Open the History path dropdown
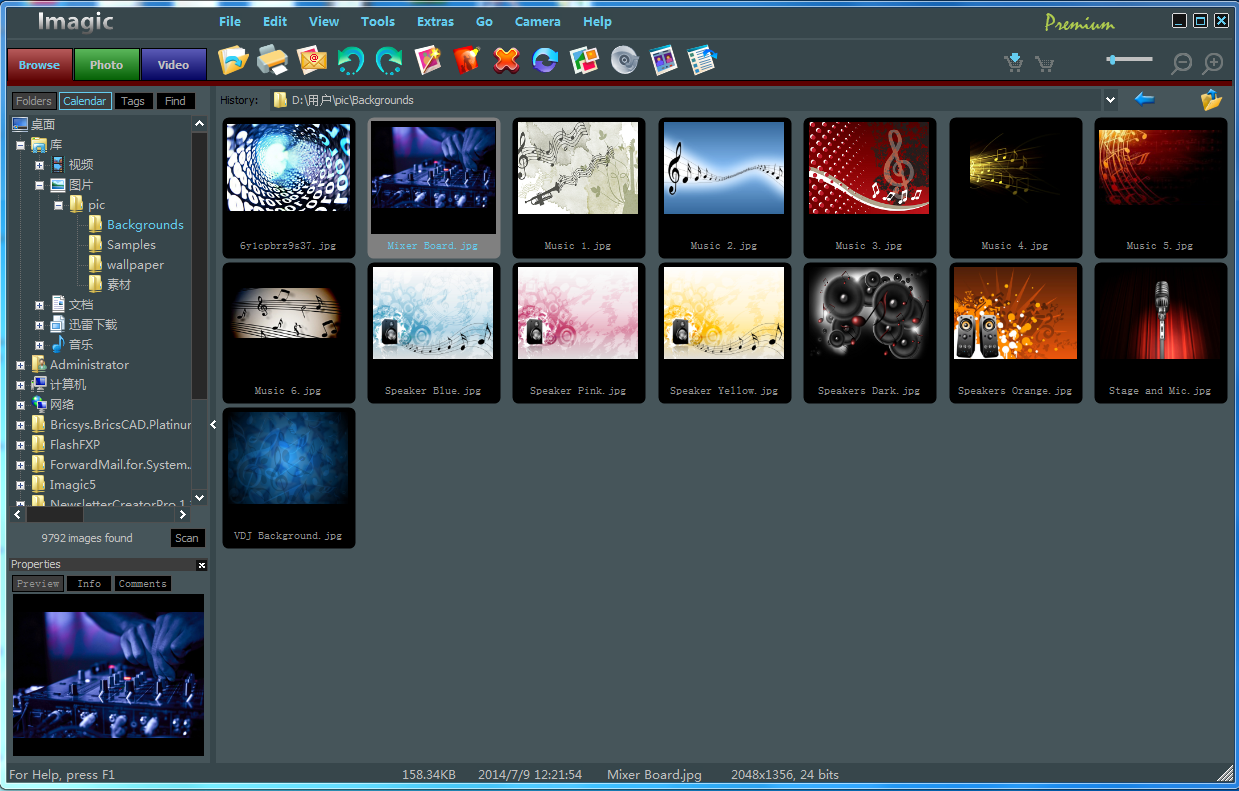 [x=1110, y=100]
